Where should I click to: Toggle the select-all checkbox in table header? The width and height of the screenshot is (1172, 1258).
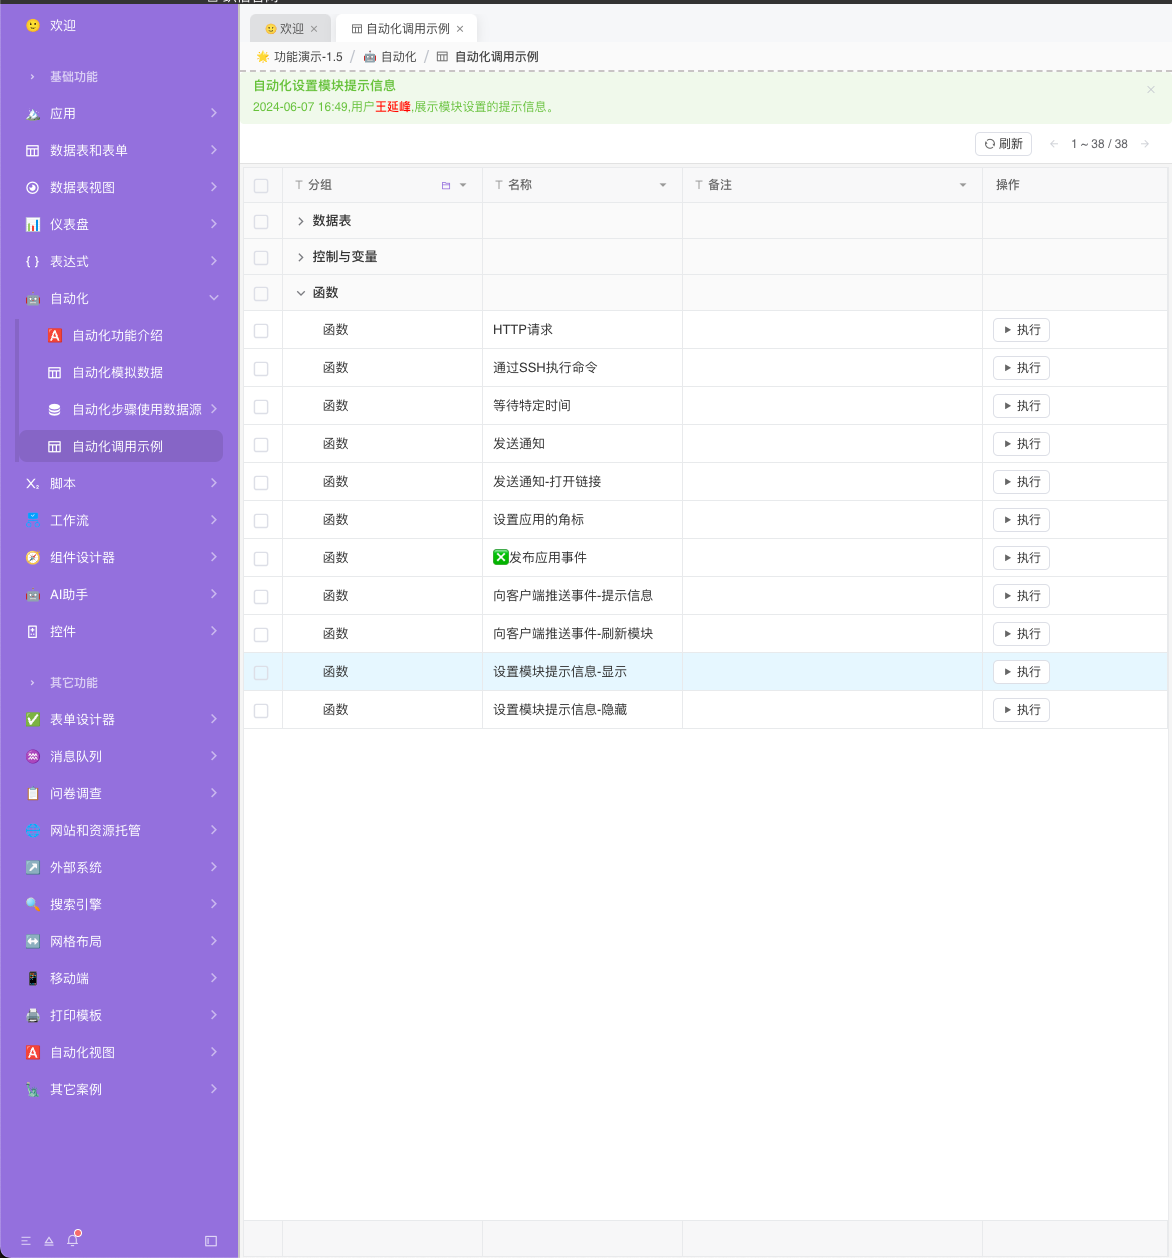click(x=261, y=185)
